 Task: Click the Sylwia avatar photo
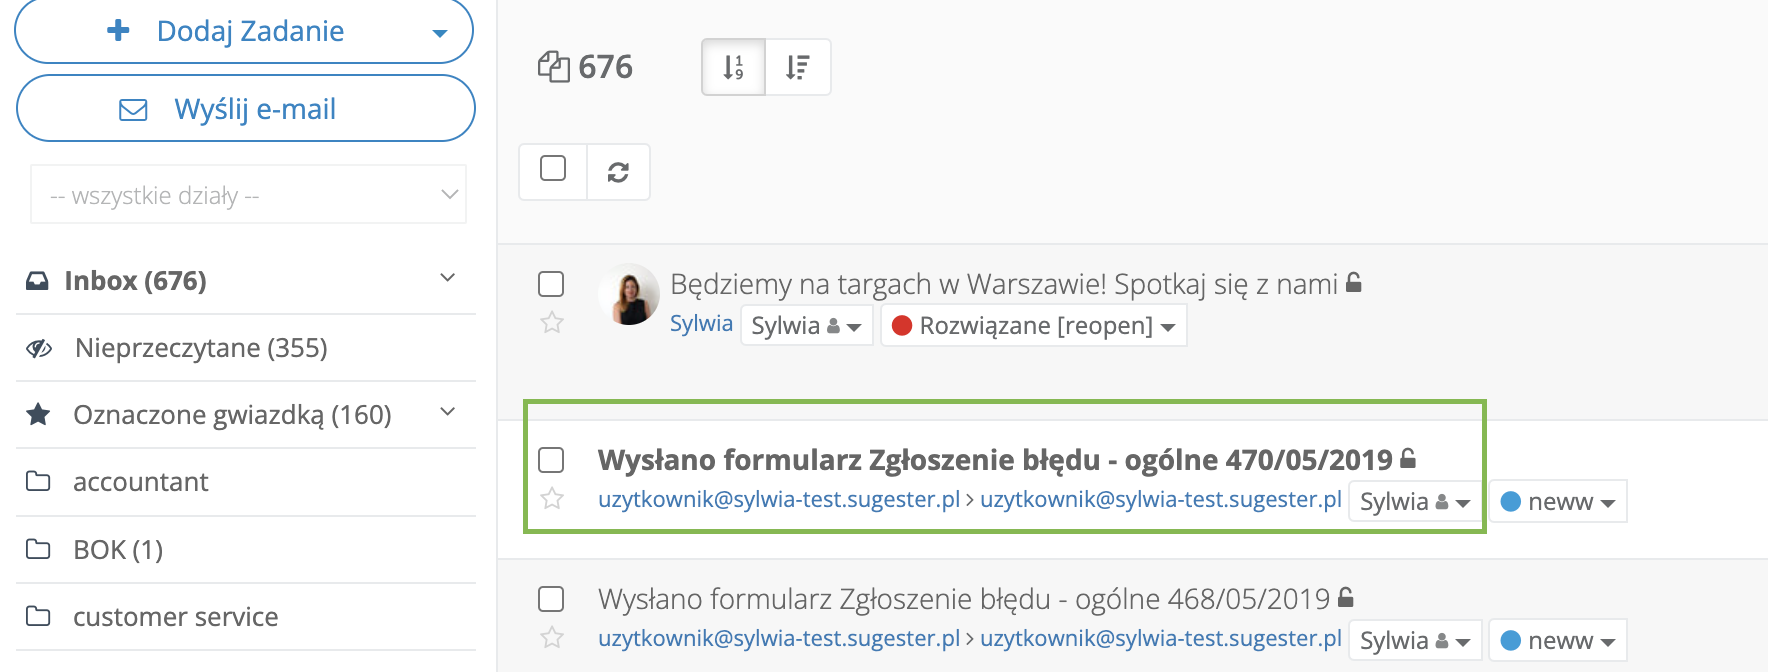(629, 295)
